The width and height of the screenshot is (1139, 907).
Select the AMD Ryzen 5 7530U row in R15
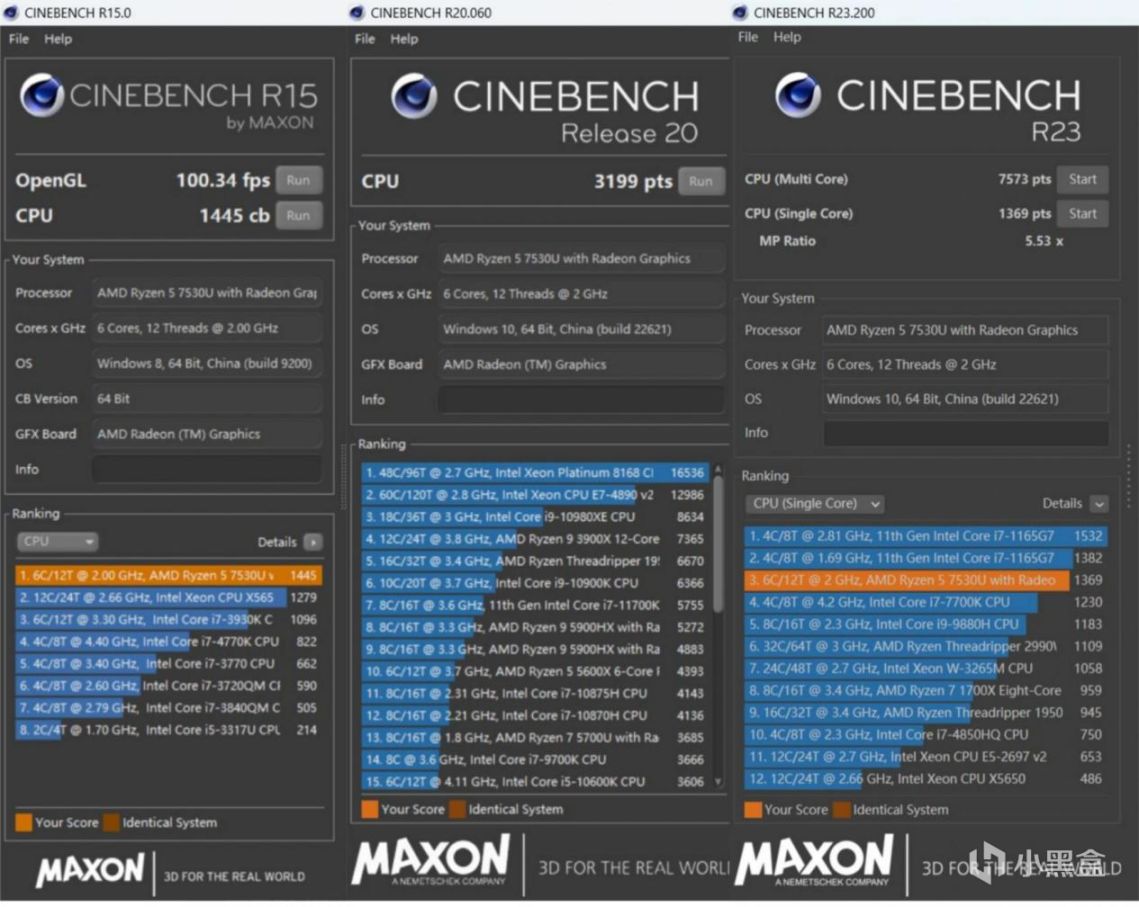pyautogui.click(x=168, y=575)
